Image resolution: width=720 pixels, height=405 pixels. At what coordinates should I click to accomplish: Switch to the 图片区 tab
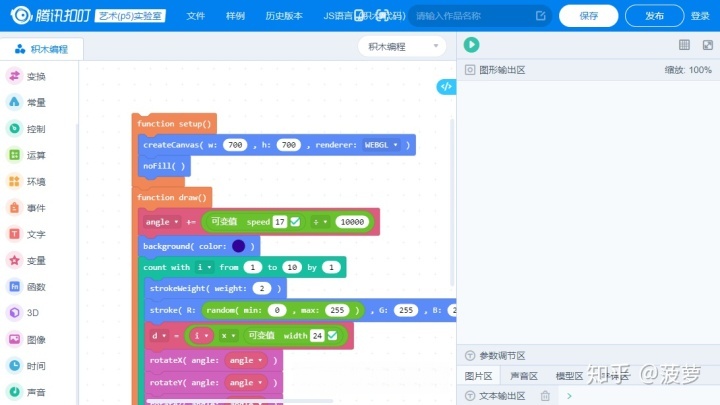tap(478, 376)
